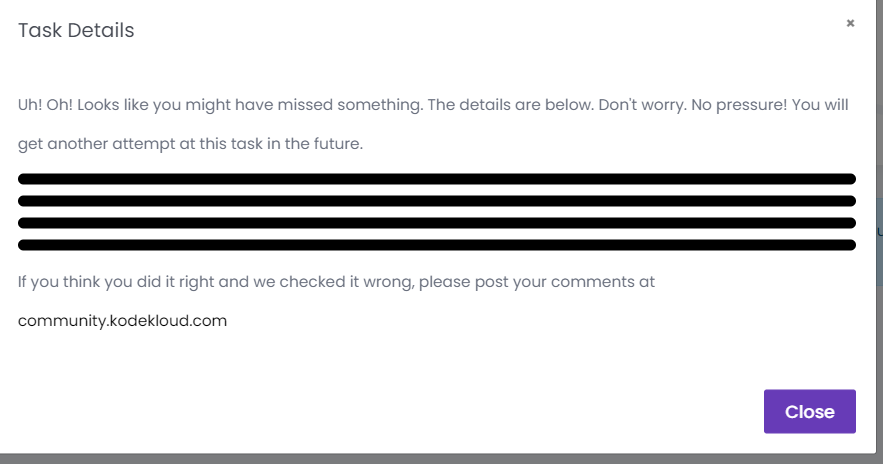Click the purple Close button
Screen dimensions: 883x464
(809, 411)
